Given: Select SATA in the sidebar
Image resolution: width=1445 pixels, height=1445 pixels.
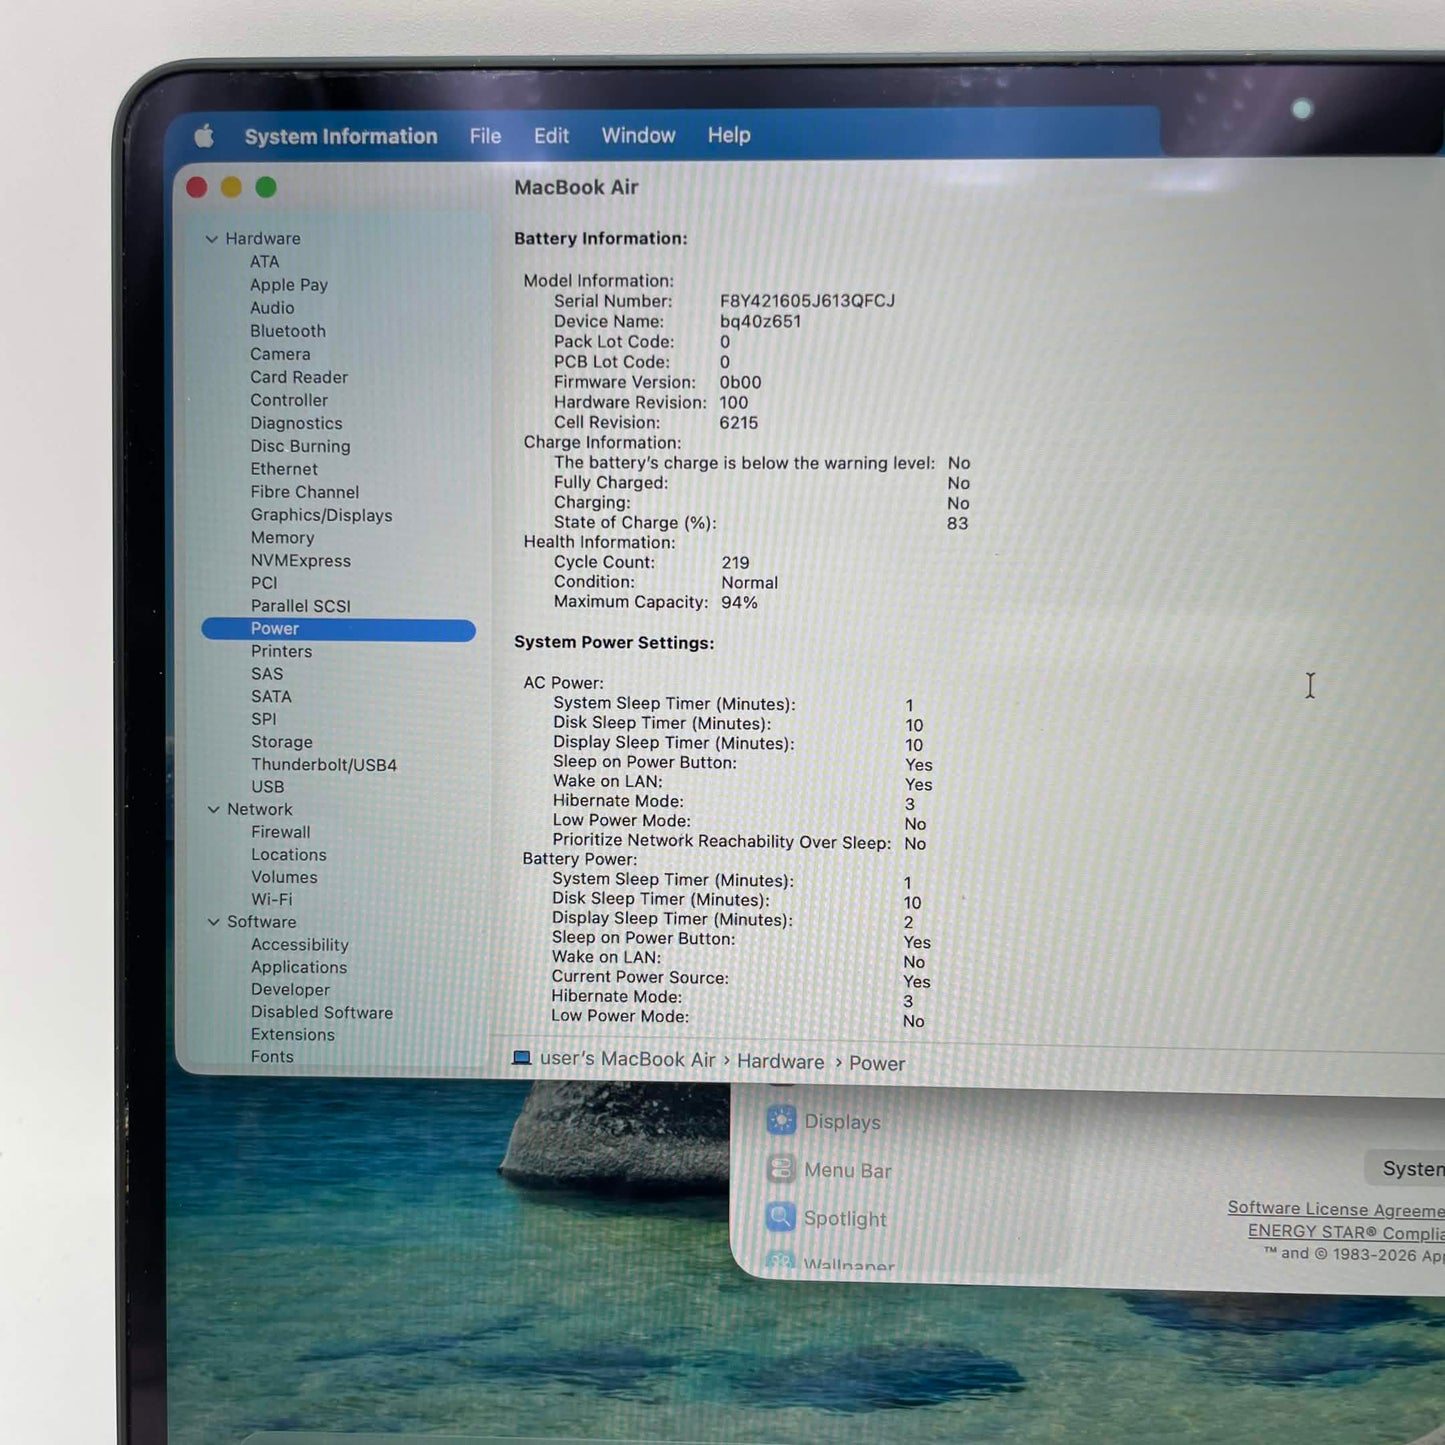Looking at the screenshot, I should tap(271, 697).
